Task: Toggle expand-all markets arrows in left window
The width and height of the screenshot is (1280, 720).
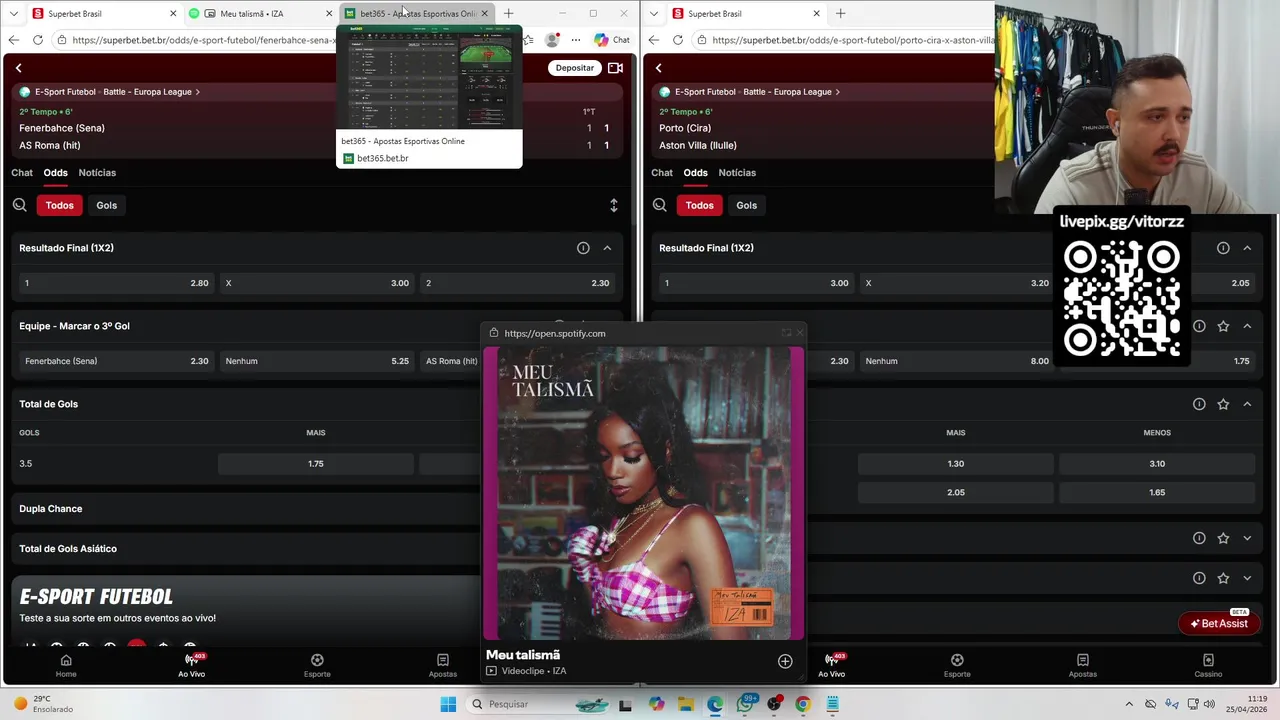Action: click(614, 205)
